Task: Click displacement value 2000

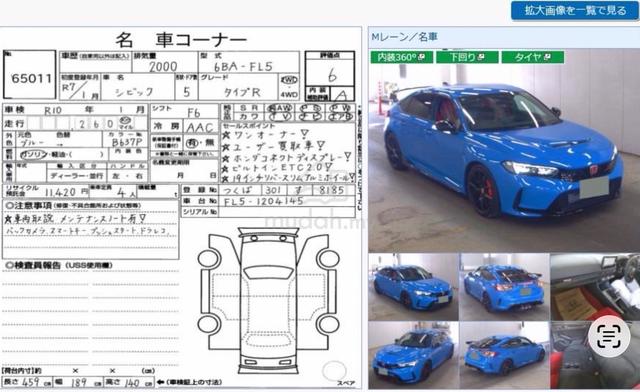Action: pos(163,67)
